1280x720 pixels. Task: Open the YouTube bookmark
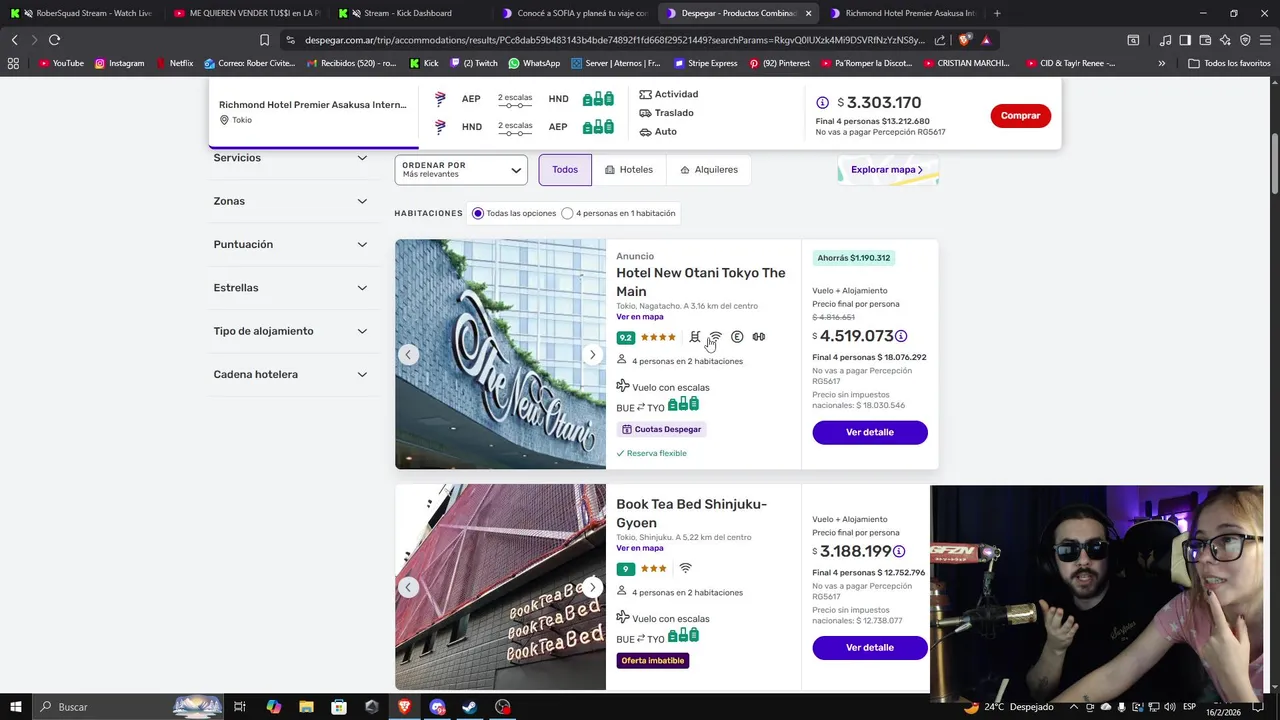point(61,63)
